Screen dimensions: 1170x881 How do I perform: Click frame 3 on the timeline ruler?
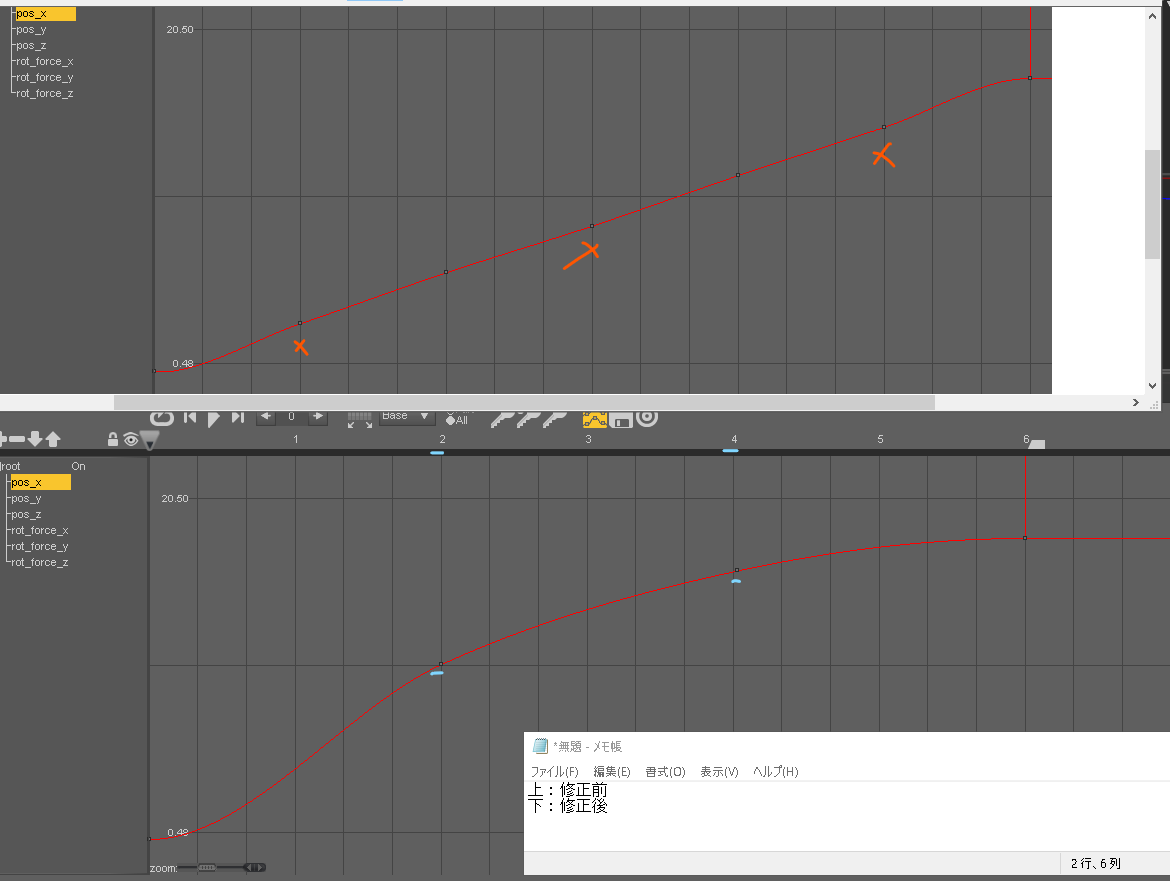point(589,439)
